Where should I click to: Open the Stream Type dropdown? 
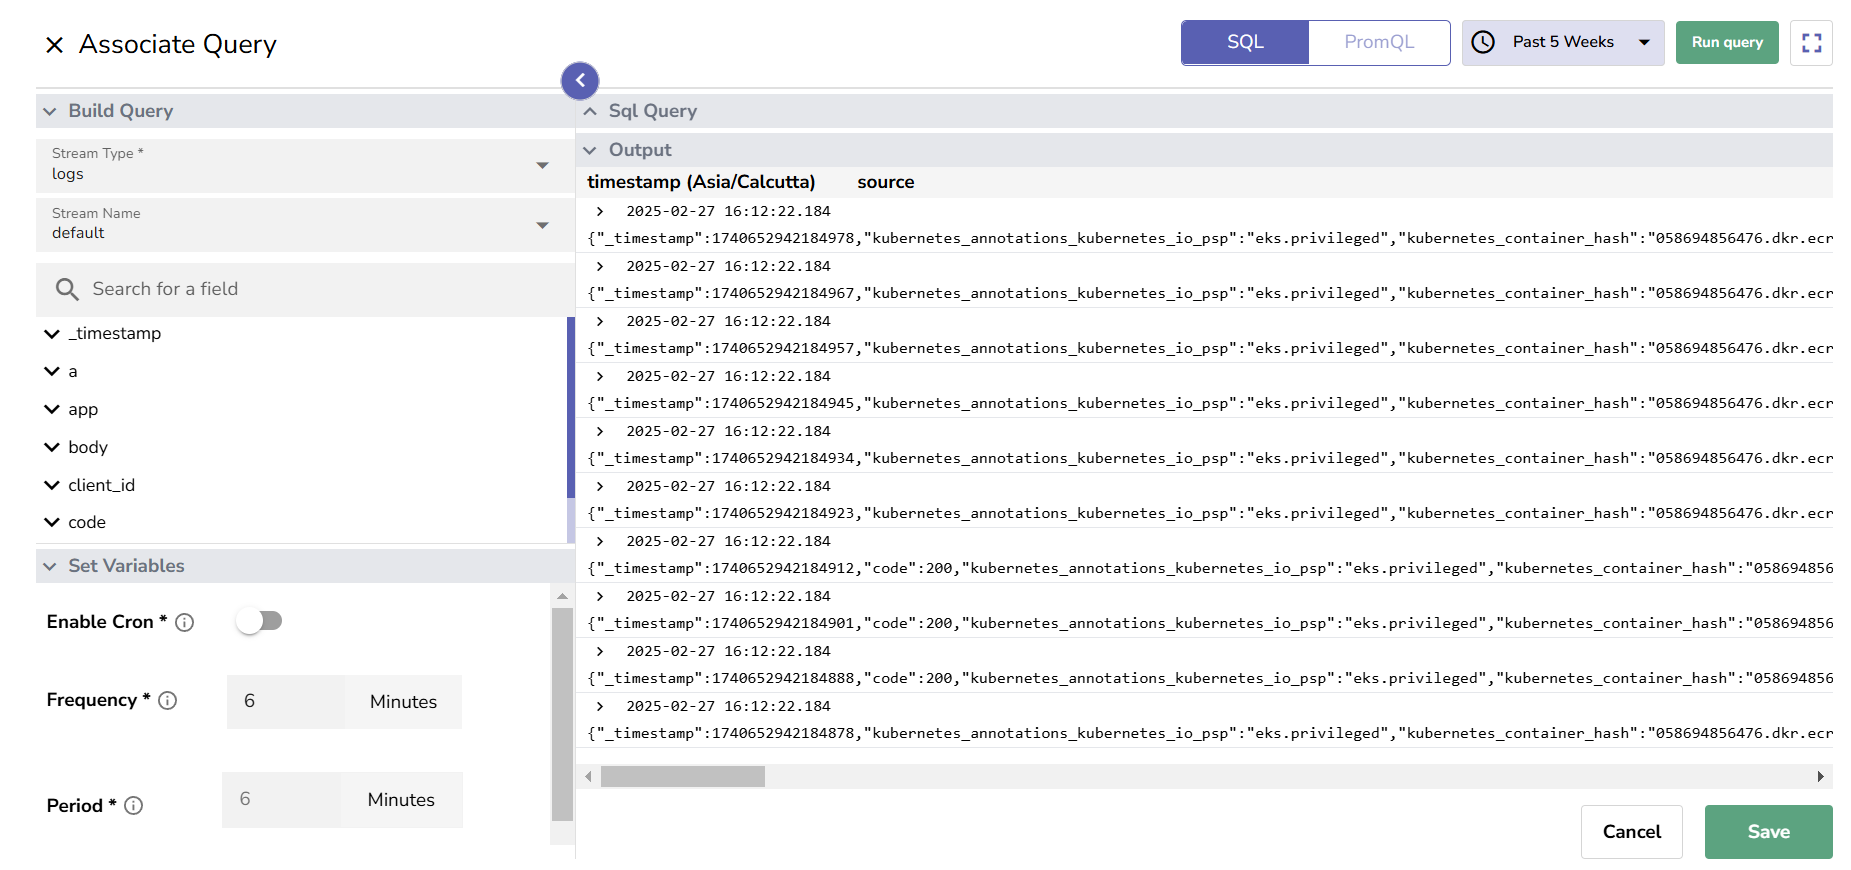click(x=542, y=165)
